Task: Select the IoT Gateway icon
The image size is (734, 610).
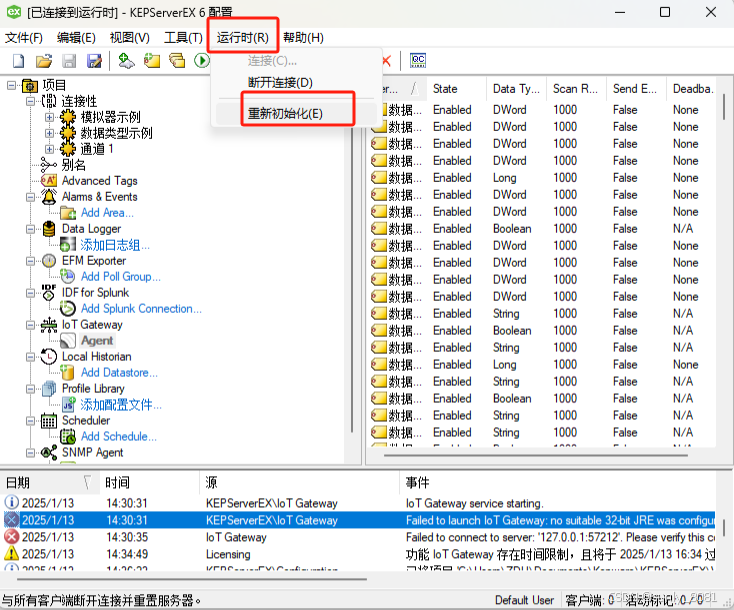Action: coord(49,324)
